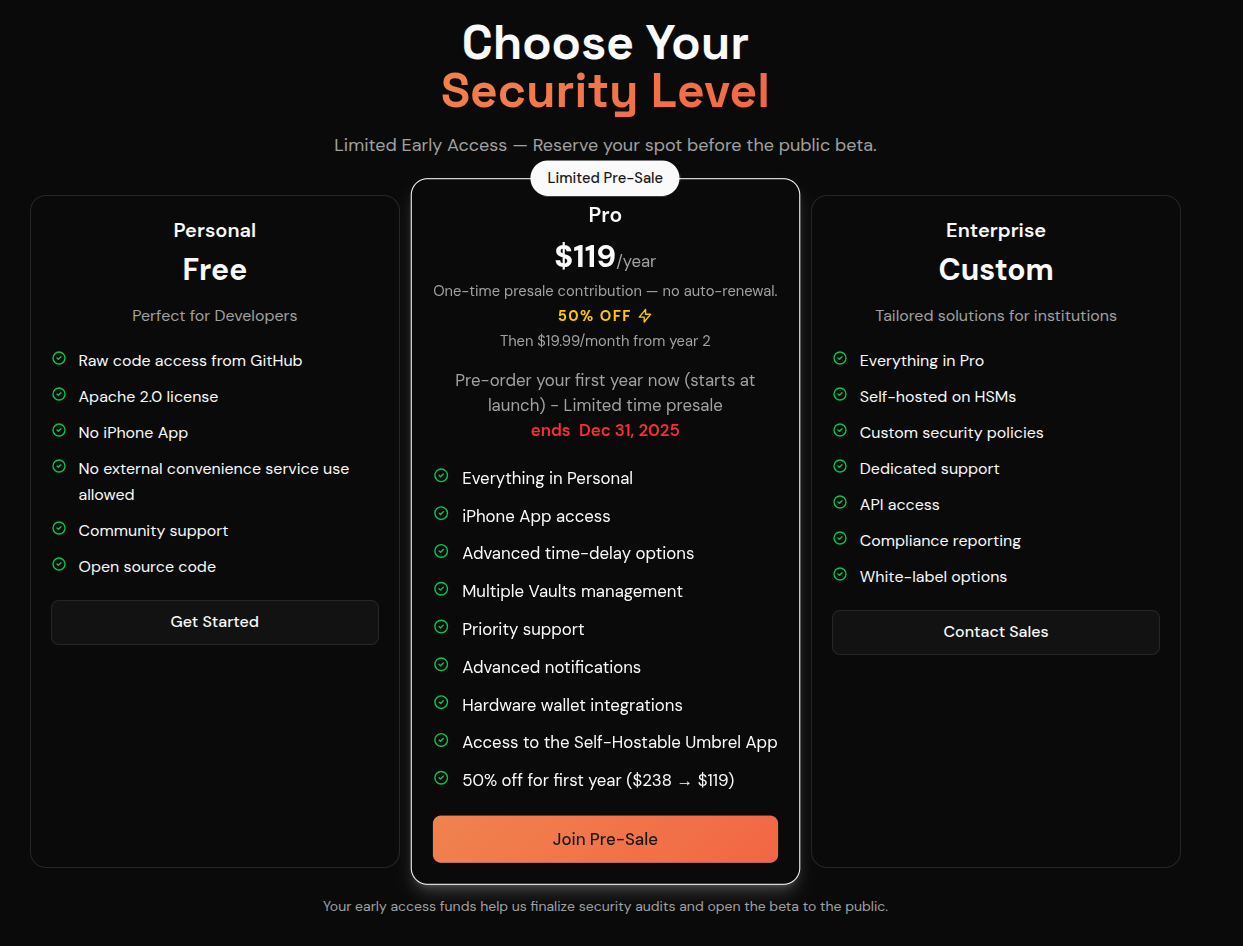Click lightning bolt icon after 50% OFF
This screenshot has width=1243, height=946.
[x=645, y=316]
